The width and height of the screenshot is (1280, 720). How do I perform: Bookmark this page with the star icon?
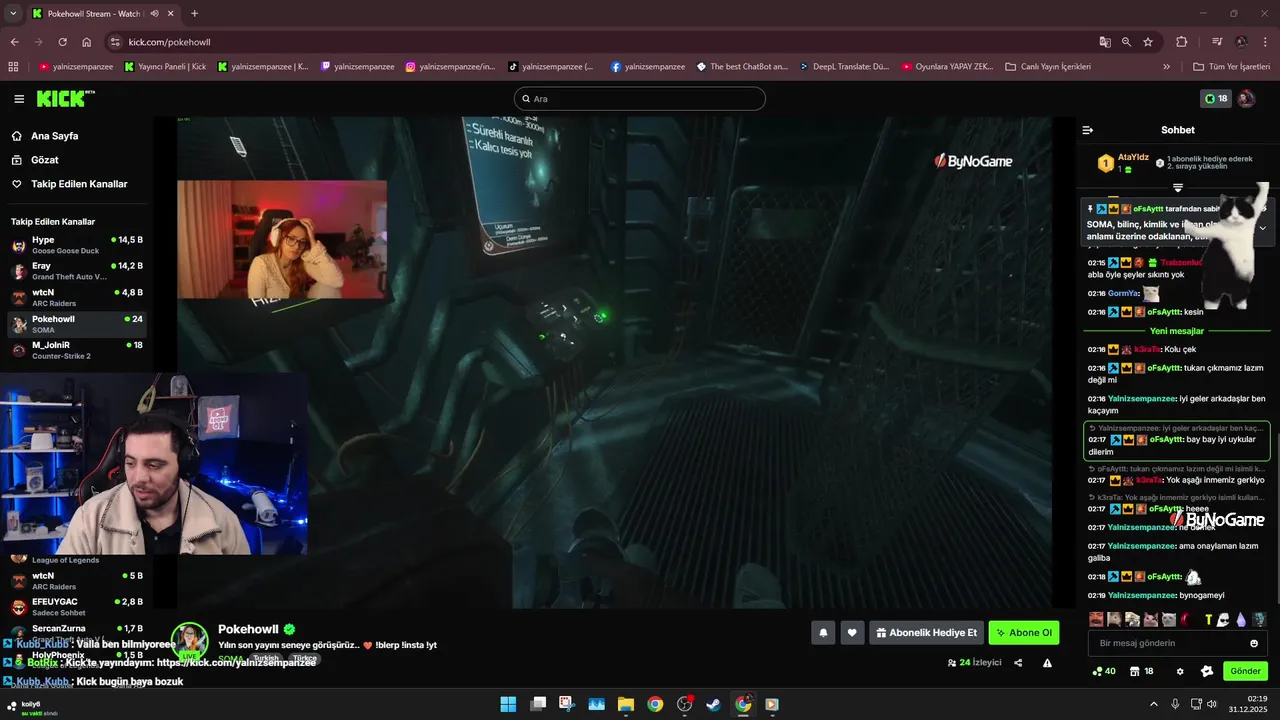1148,42
